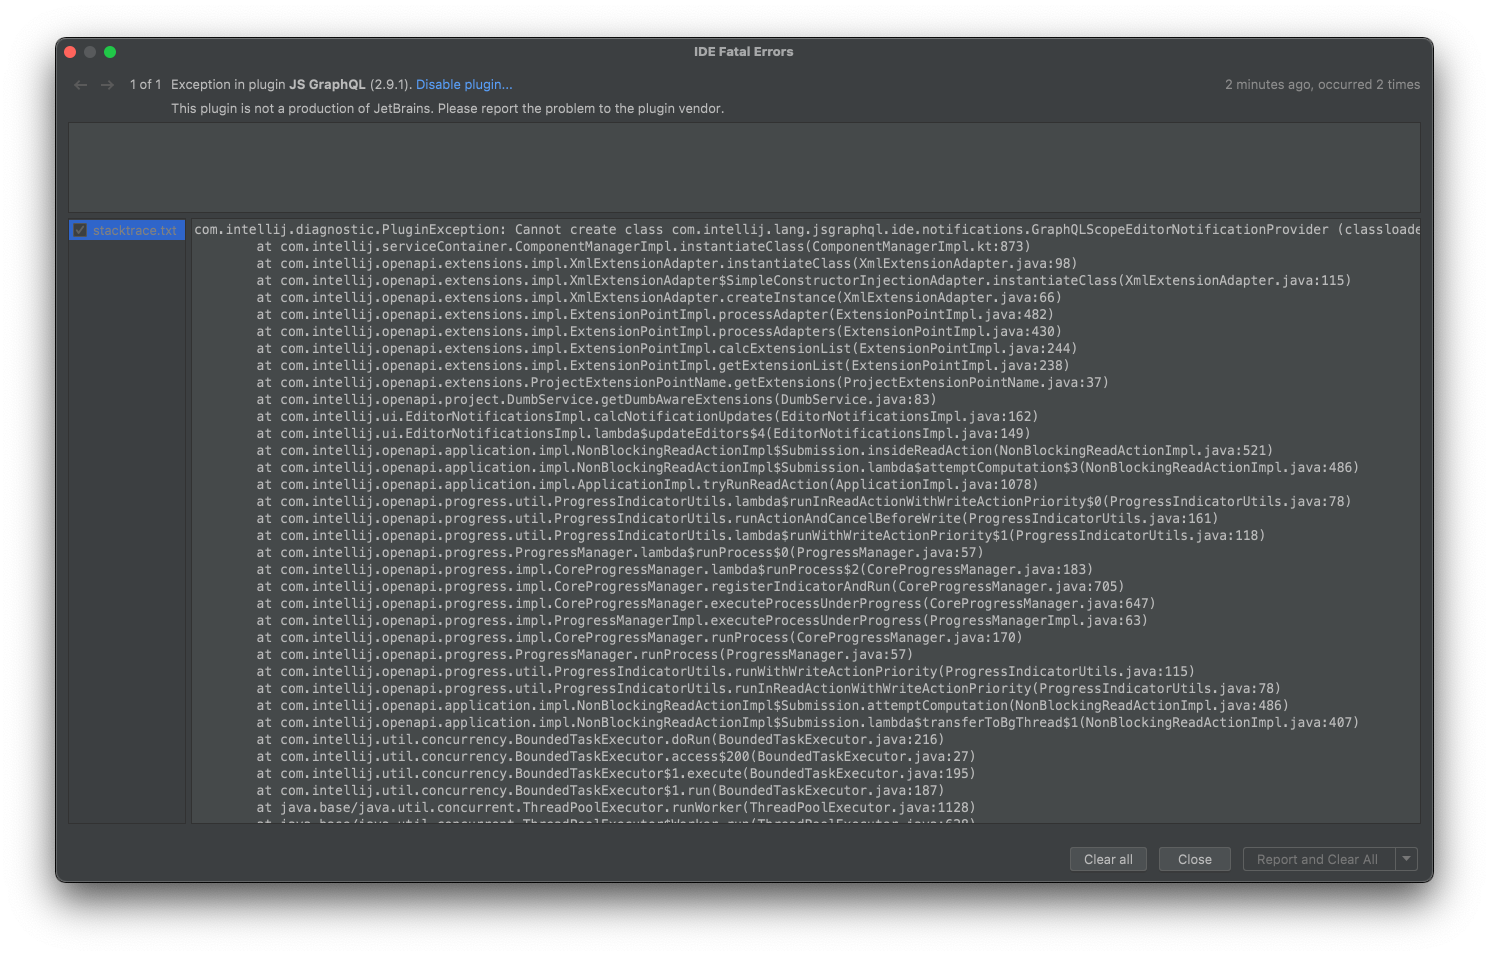The height and width of the screenshot is (956, 1489).
Task: Click the ApplicationImpl.tryRunReadAction stack line
Action: coord(647,485)
